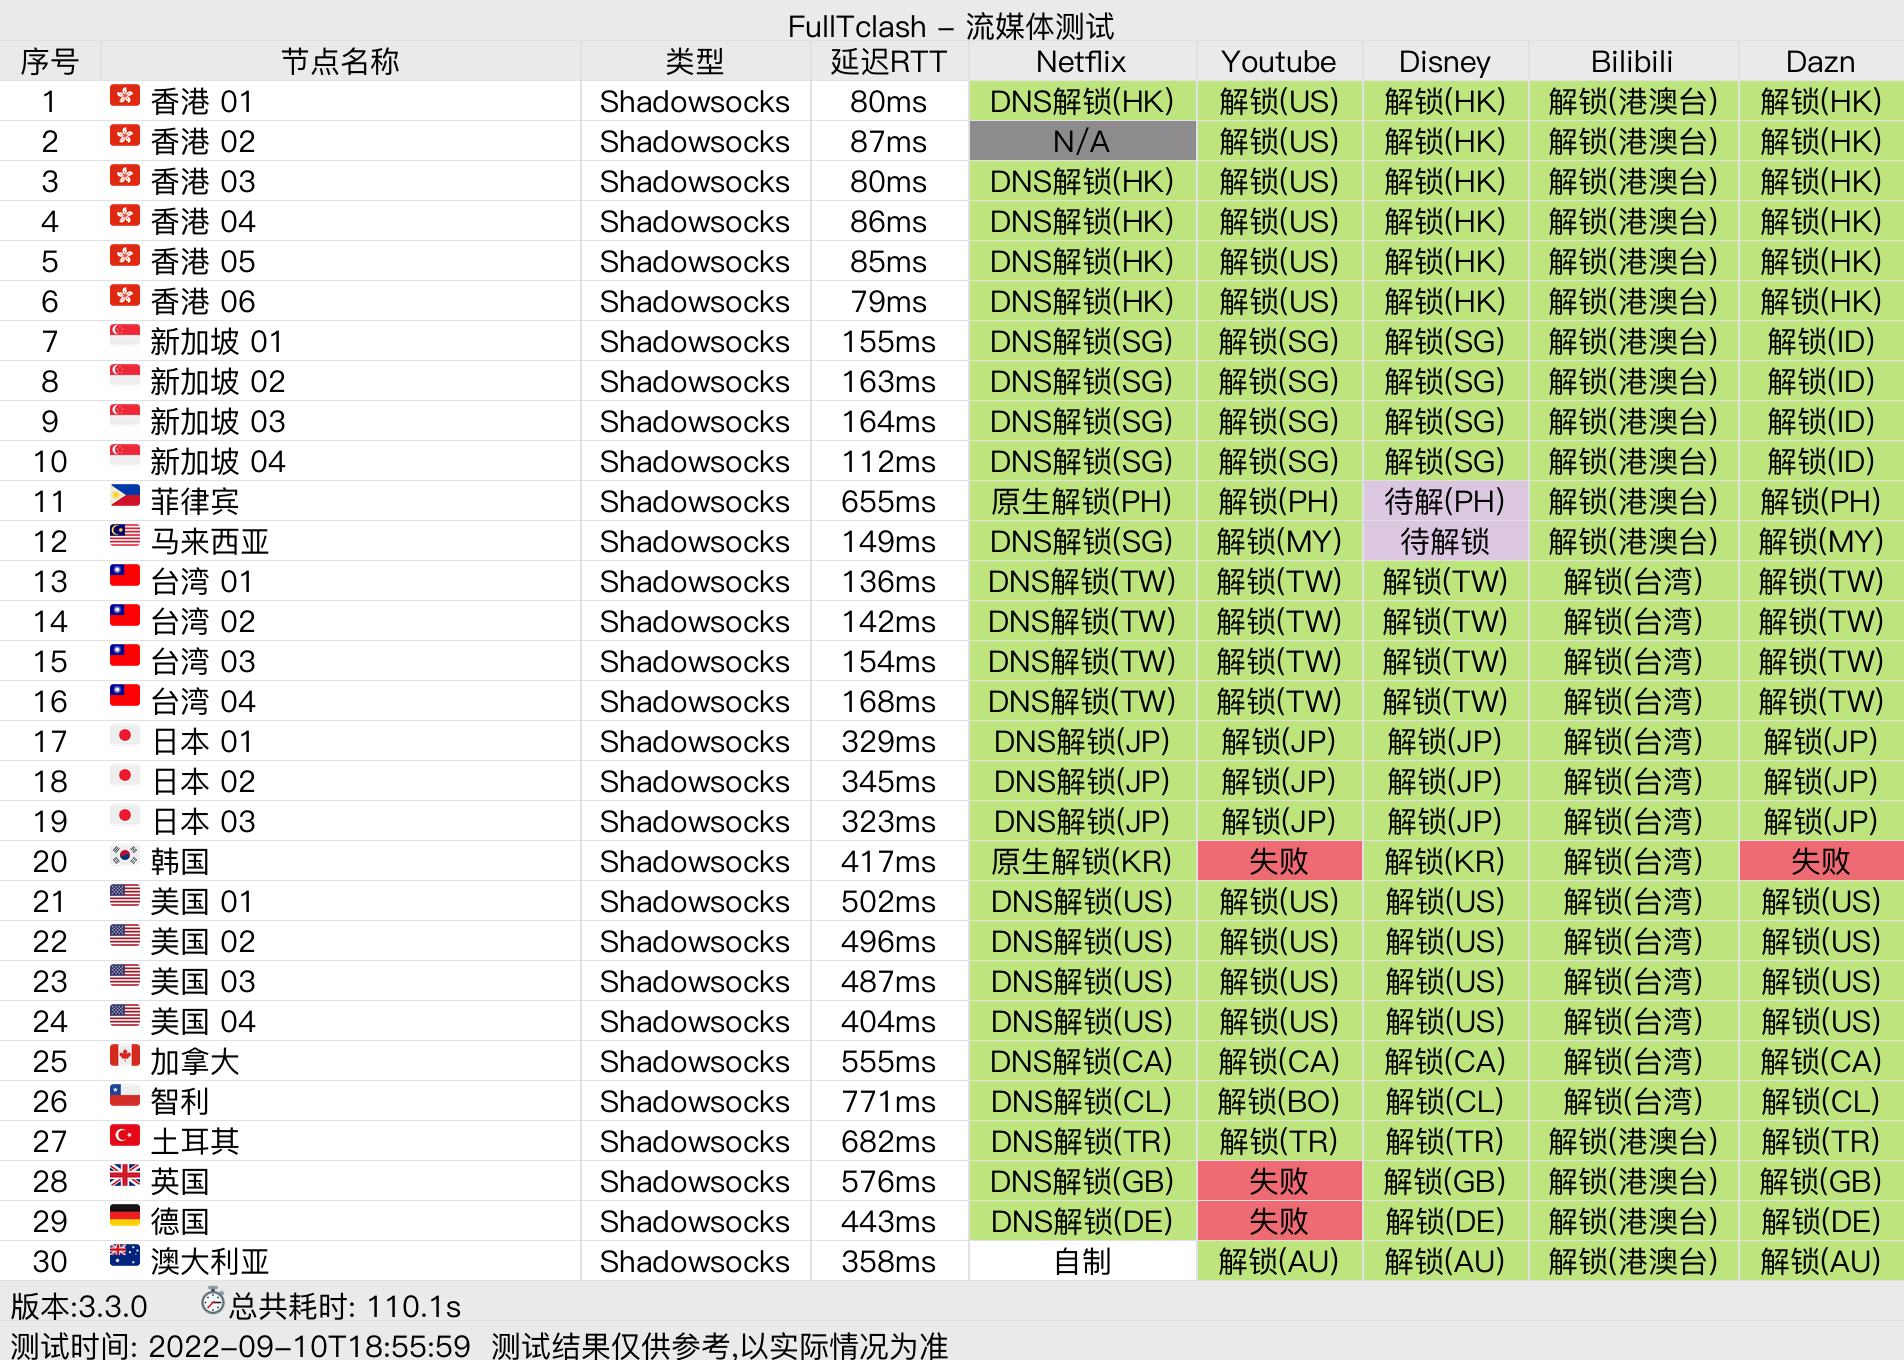Click the stopwatch icon next to 总共耗时
The width and height of the screenshot is (1904, 1360).
coord(212,1302)
